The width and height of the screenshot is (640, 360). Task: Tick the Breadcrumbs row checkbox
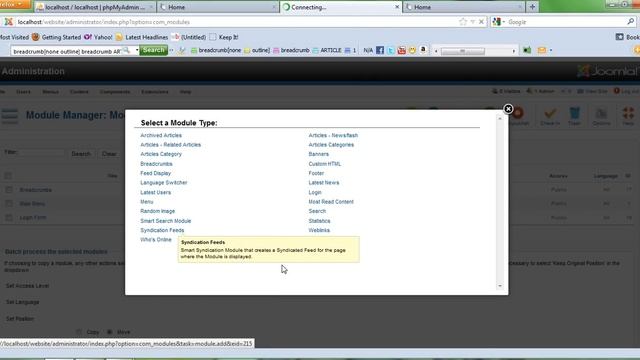click(9, 190)
